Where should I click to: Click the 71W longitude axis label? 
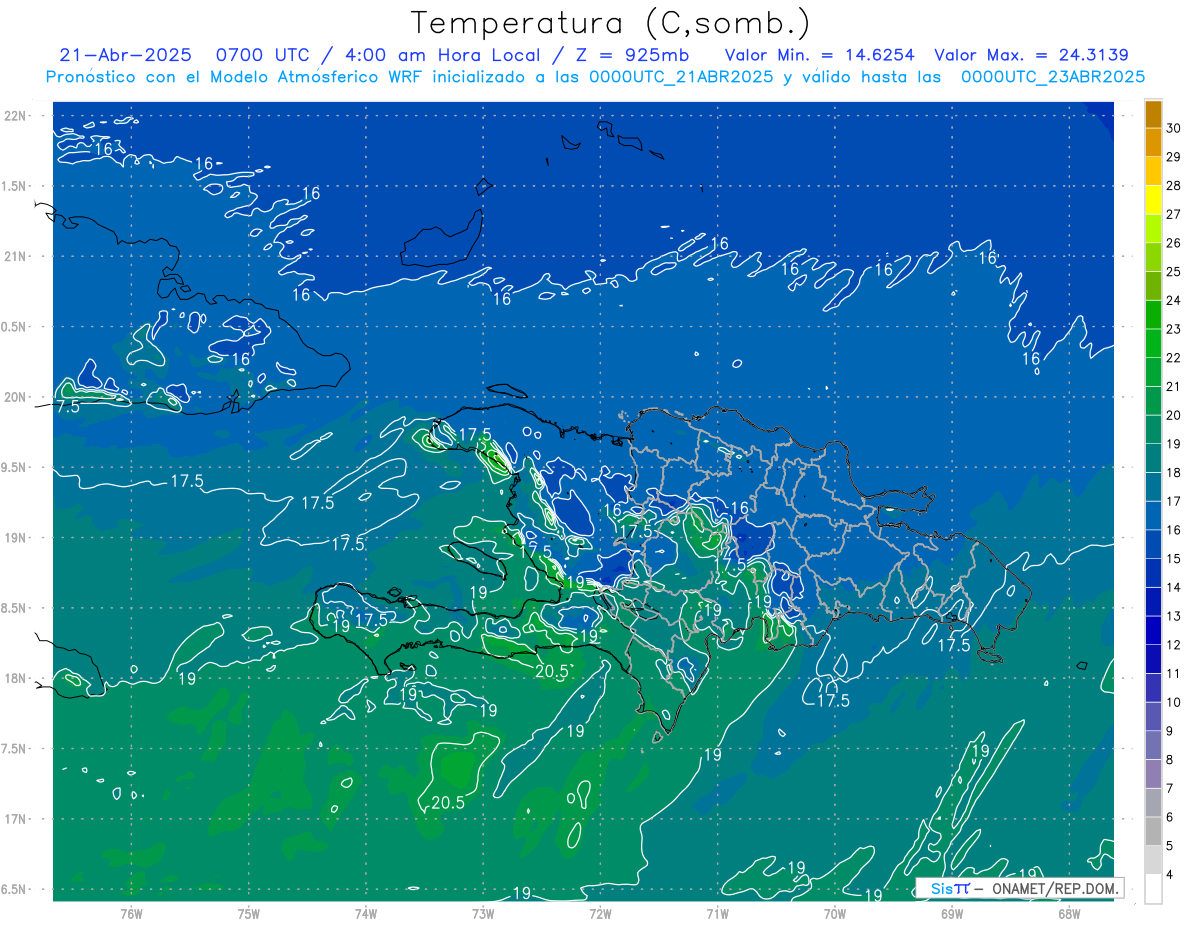pyautogui.click(x=717, y=913)
